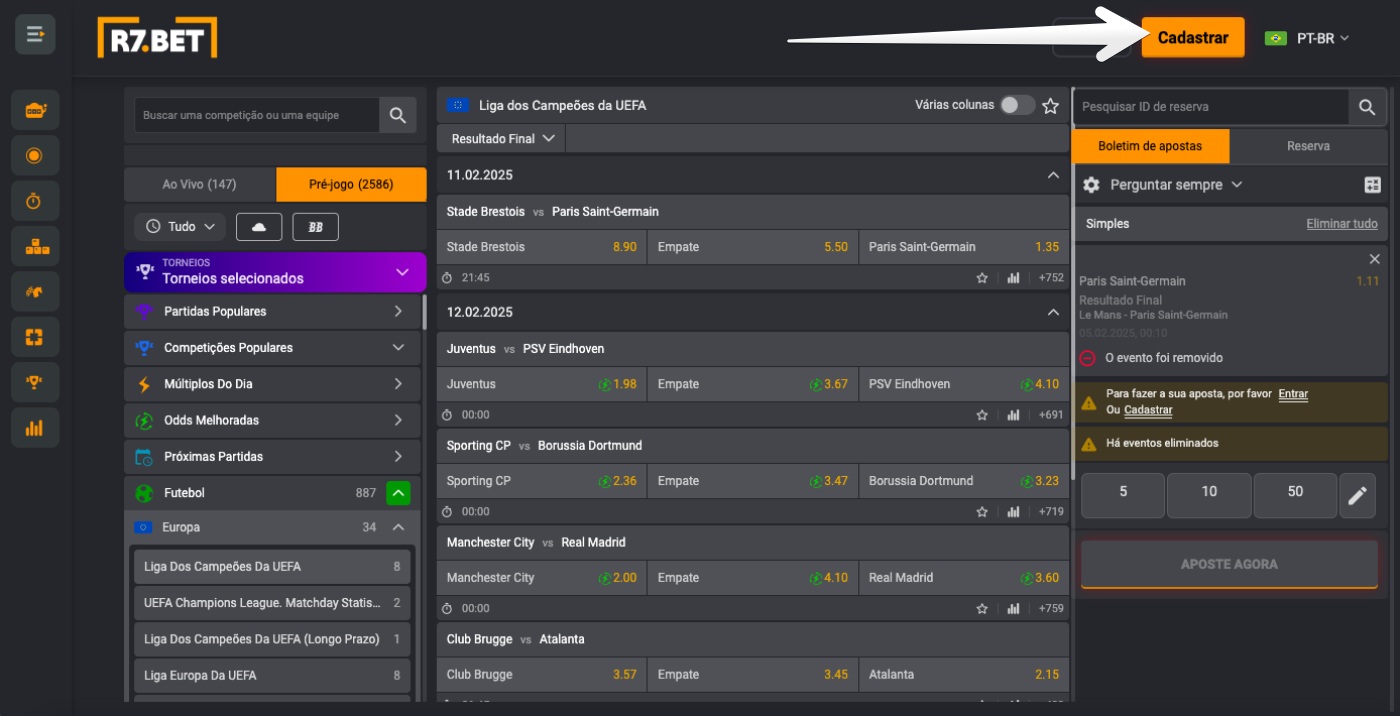Click the Pesquisar ID de reserva field
Screen dimensions: 1400x716
(1210, 107)
